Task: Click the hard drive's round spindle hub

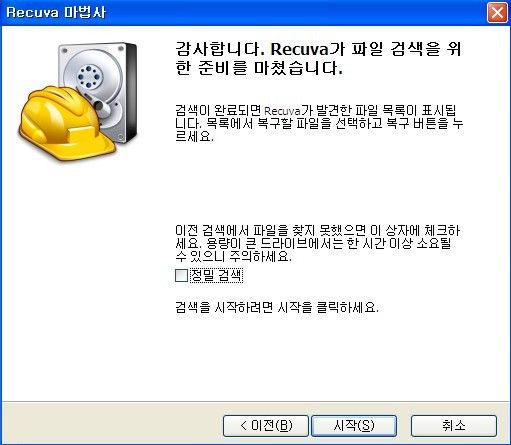Action: pos(89,77)
